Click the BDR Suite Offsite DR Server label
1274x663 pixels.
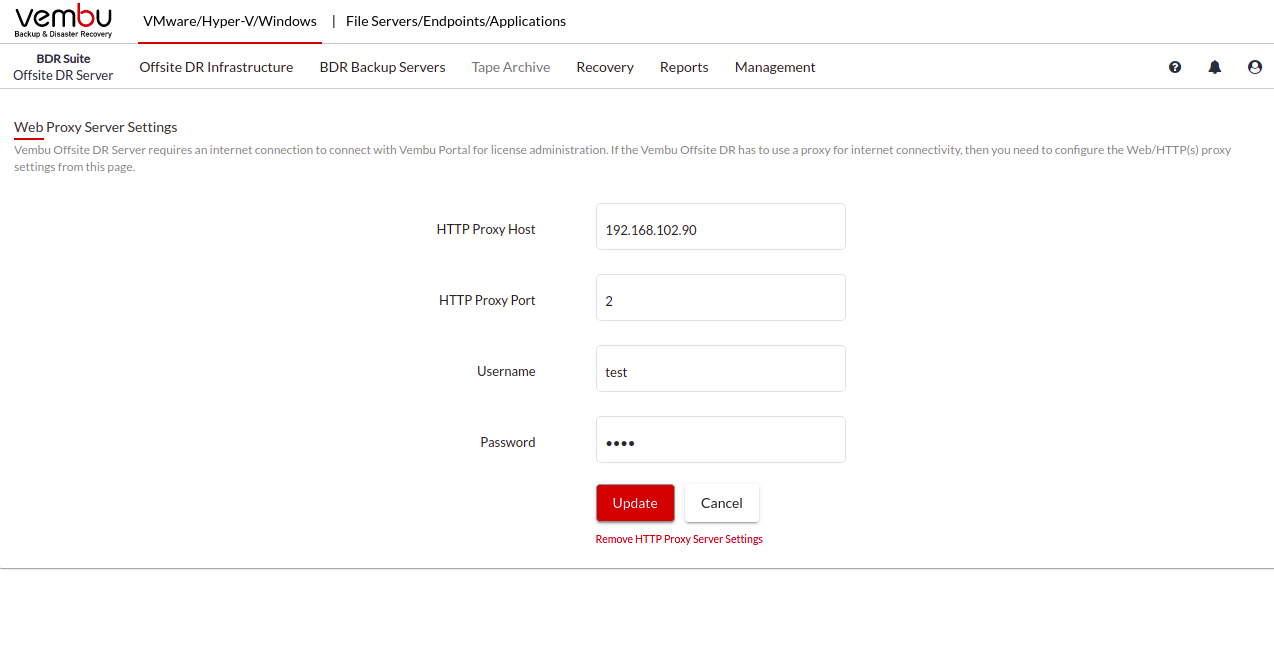[x=63, y=67]
